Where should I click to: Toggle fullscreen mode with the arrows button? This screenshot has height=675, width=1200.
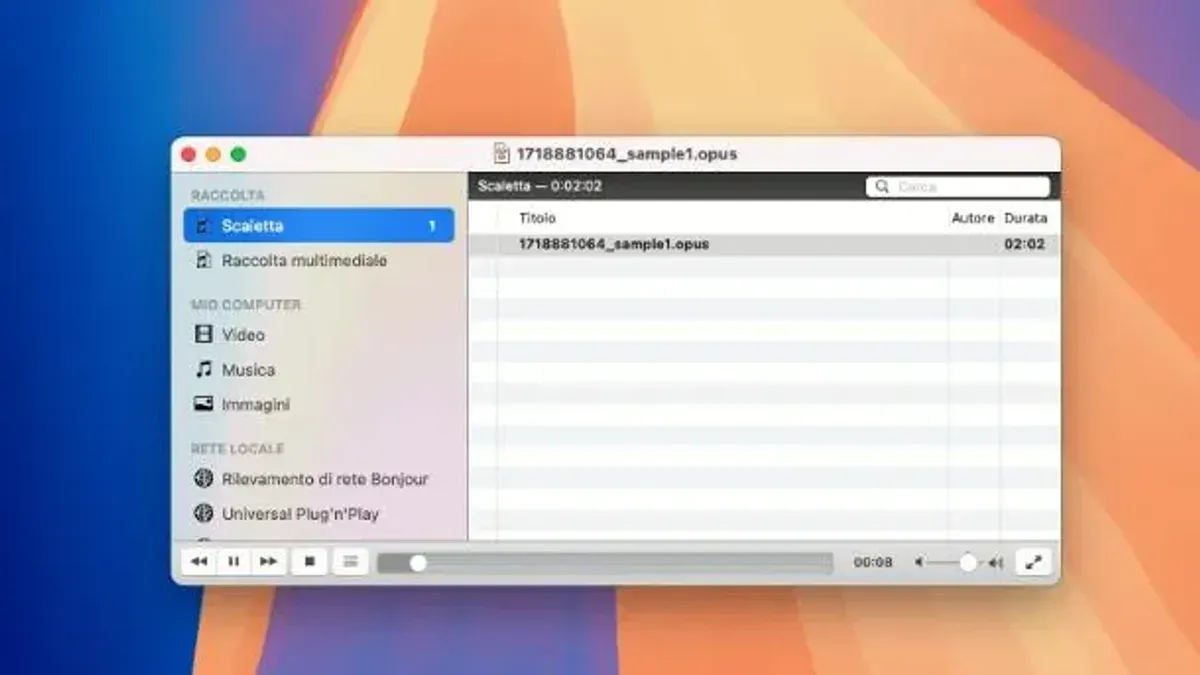click(1034, 562)
